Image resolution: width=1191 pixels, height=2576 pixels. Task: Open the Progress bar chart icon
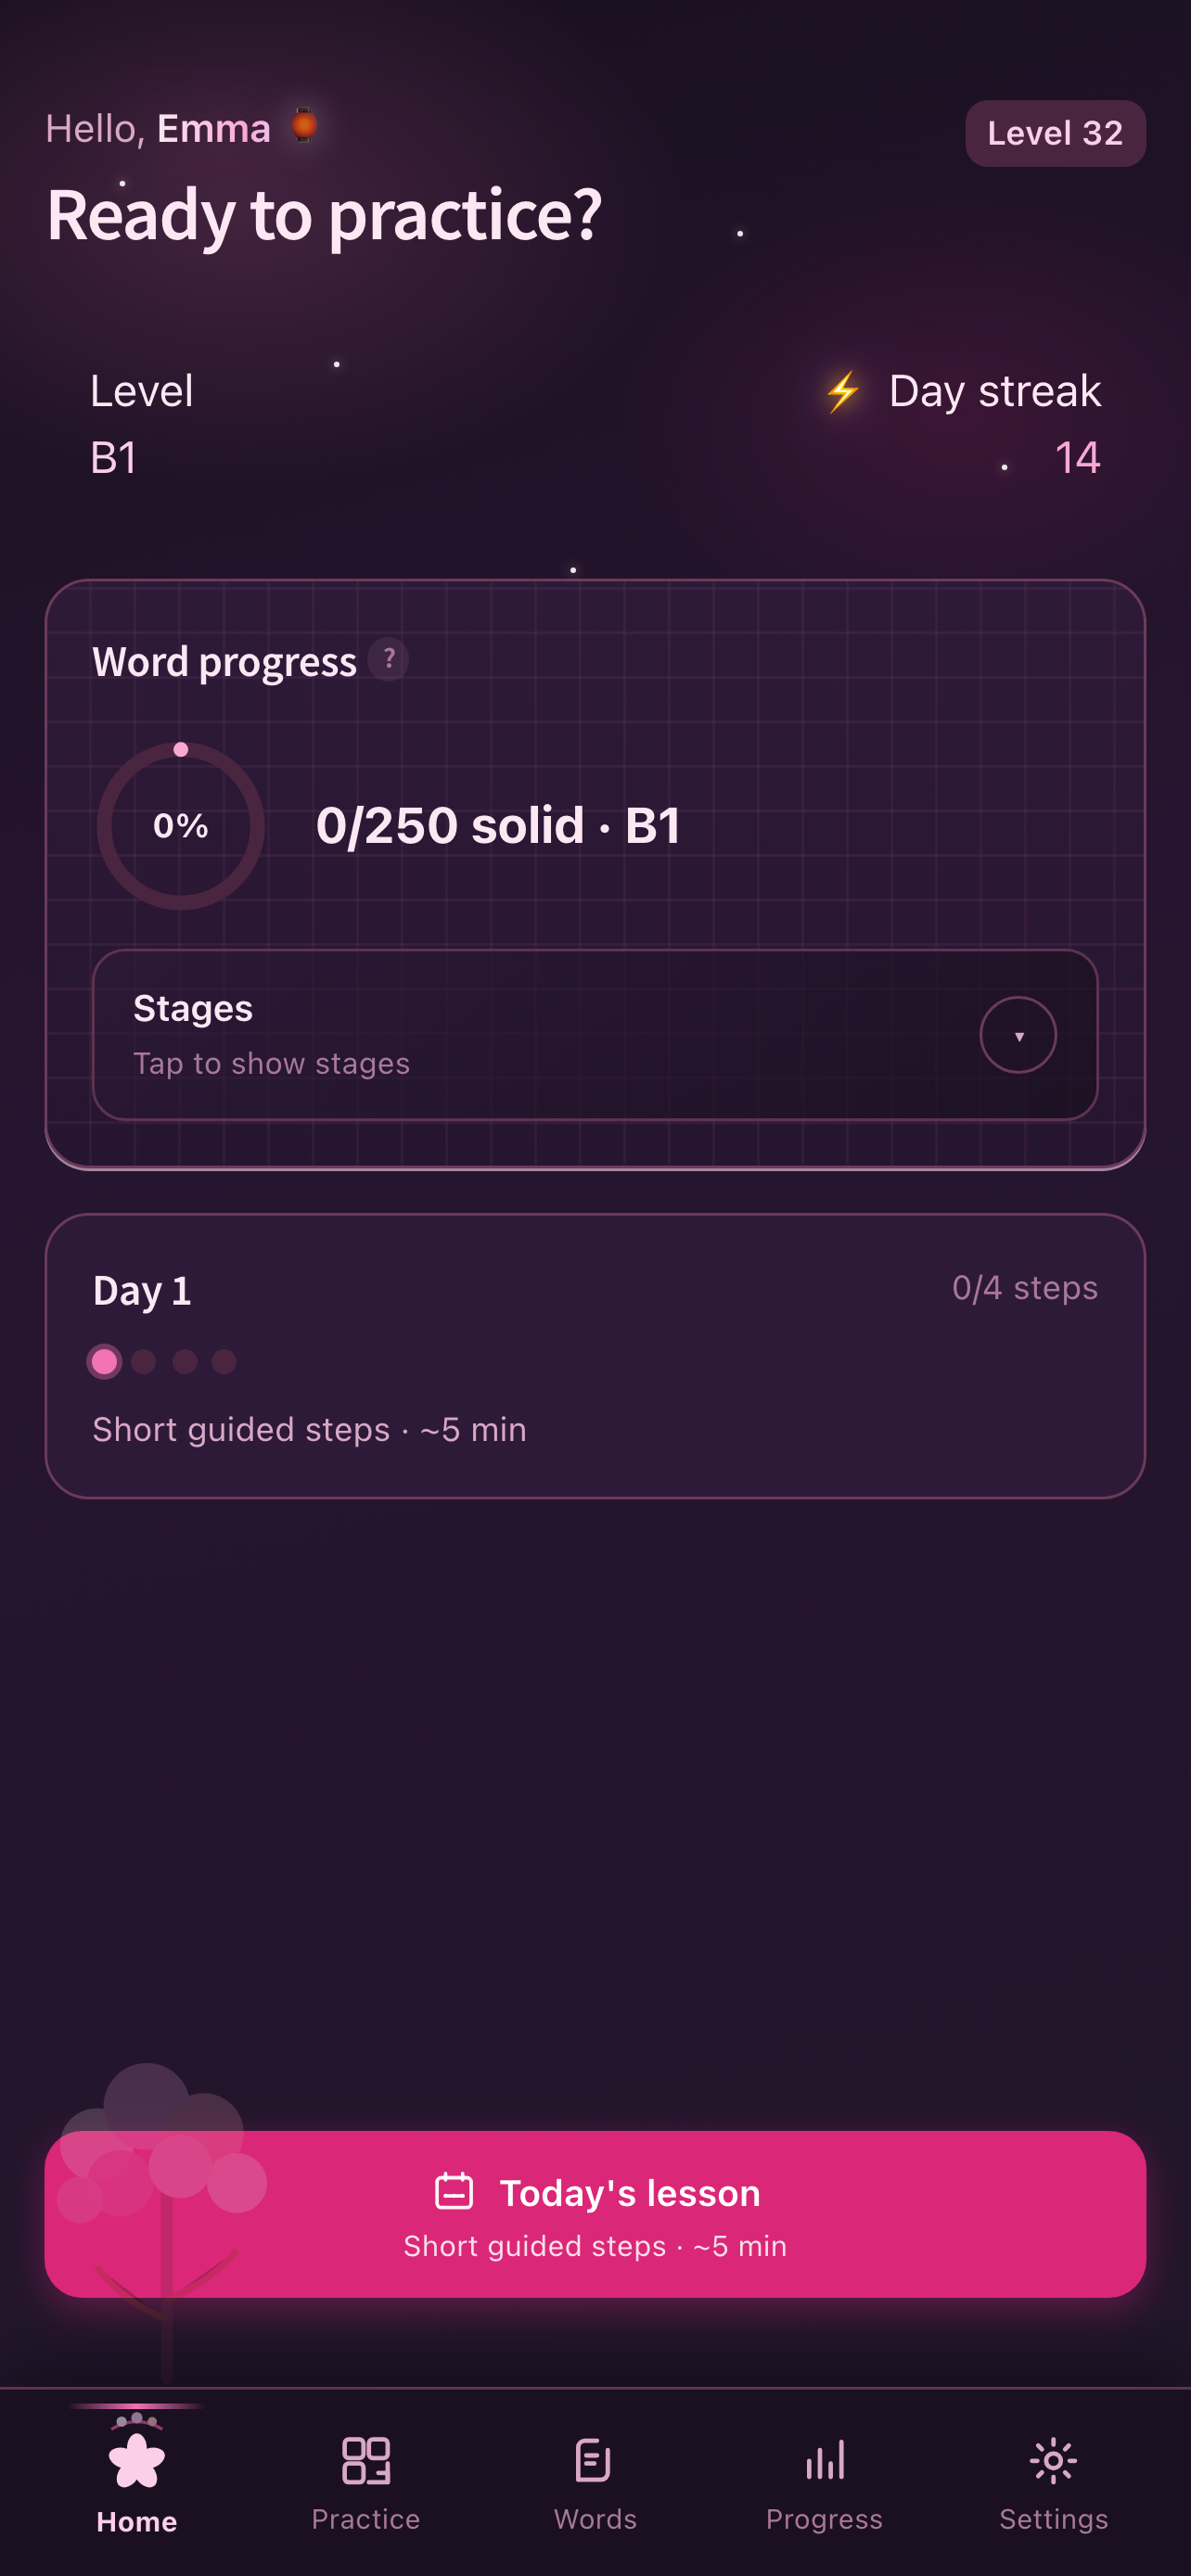point(824,2460)
